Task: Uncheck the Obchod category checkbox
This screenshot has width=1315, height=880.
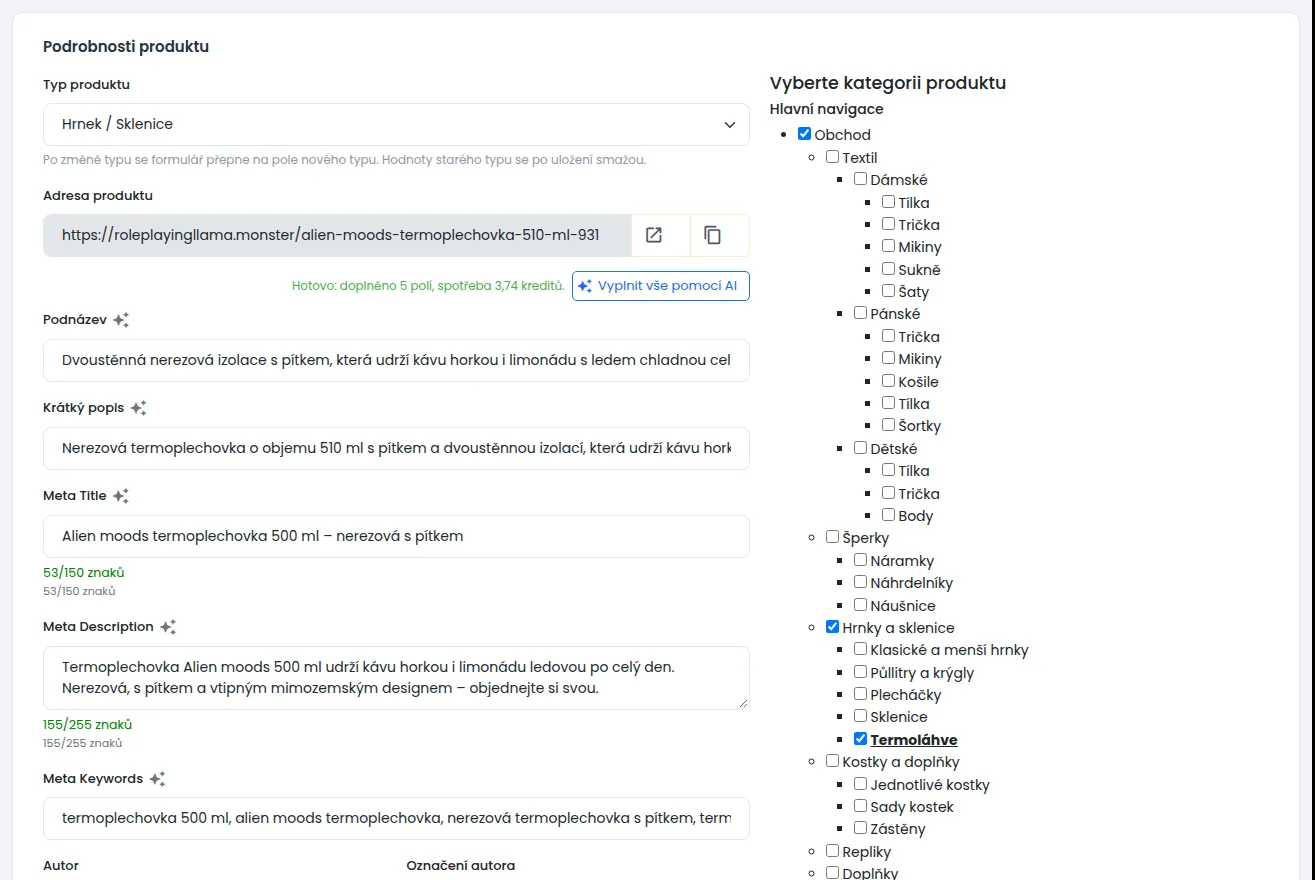Action: (804, 134)
